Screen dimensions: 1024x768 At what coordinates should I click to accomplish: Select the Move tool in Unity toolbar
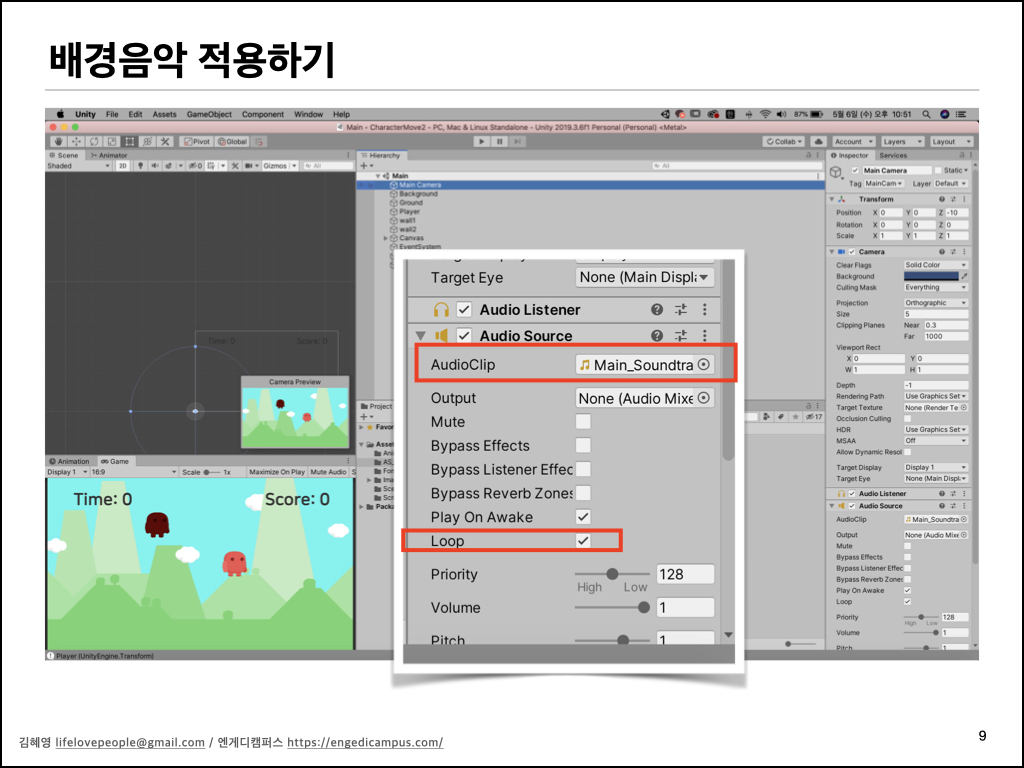76,142
